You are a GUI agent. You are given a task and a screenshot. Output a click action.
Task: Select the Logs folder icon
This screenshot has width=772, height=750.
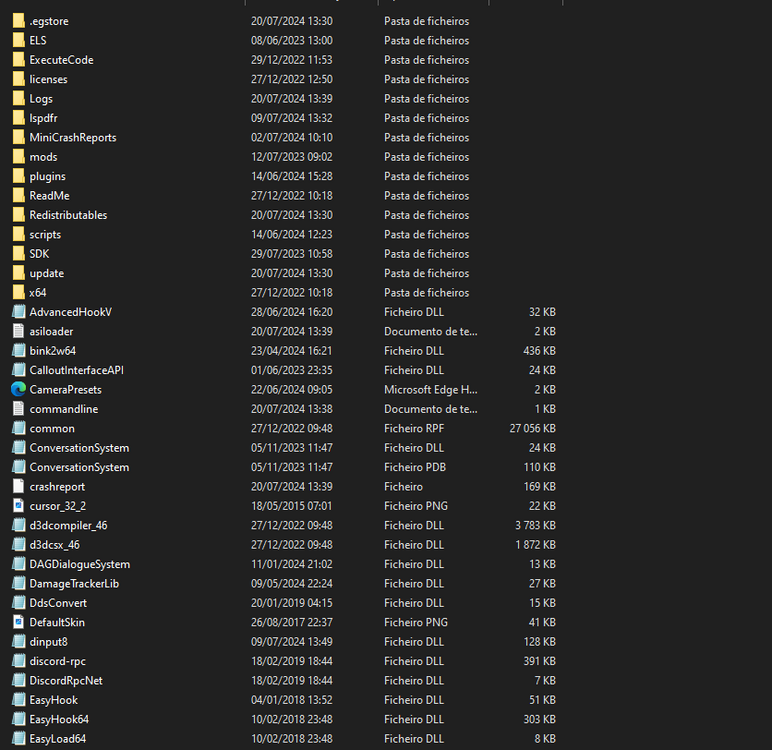point(18,98)
